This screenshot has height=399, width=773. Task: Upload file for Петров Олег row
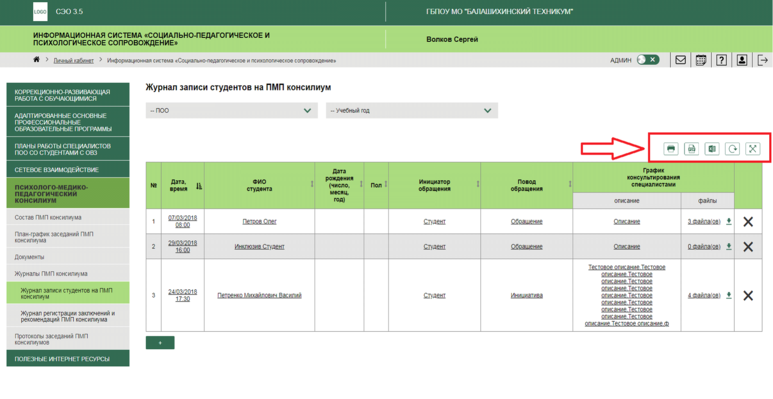(x=729, y=221)
